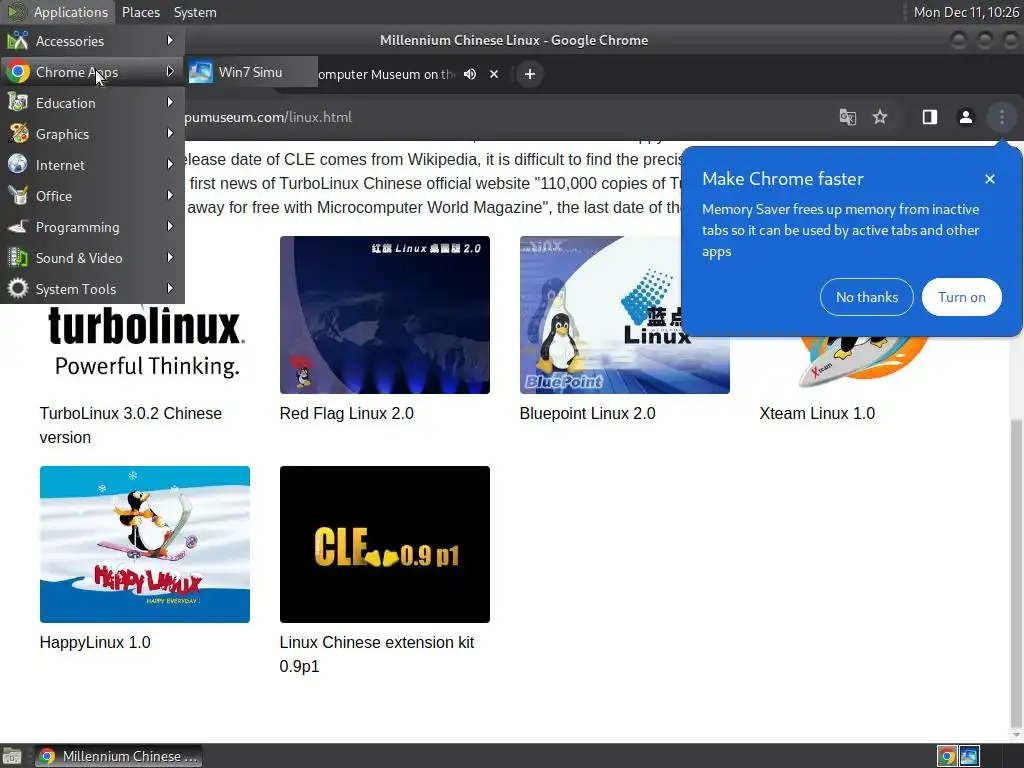Click the System Tools gear icon

(18, 289)
